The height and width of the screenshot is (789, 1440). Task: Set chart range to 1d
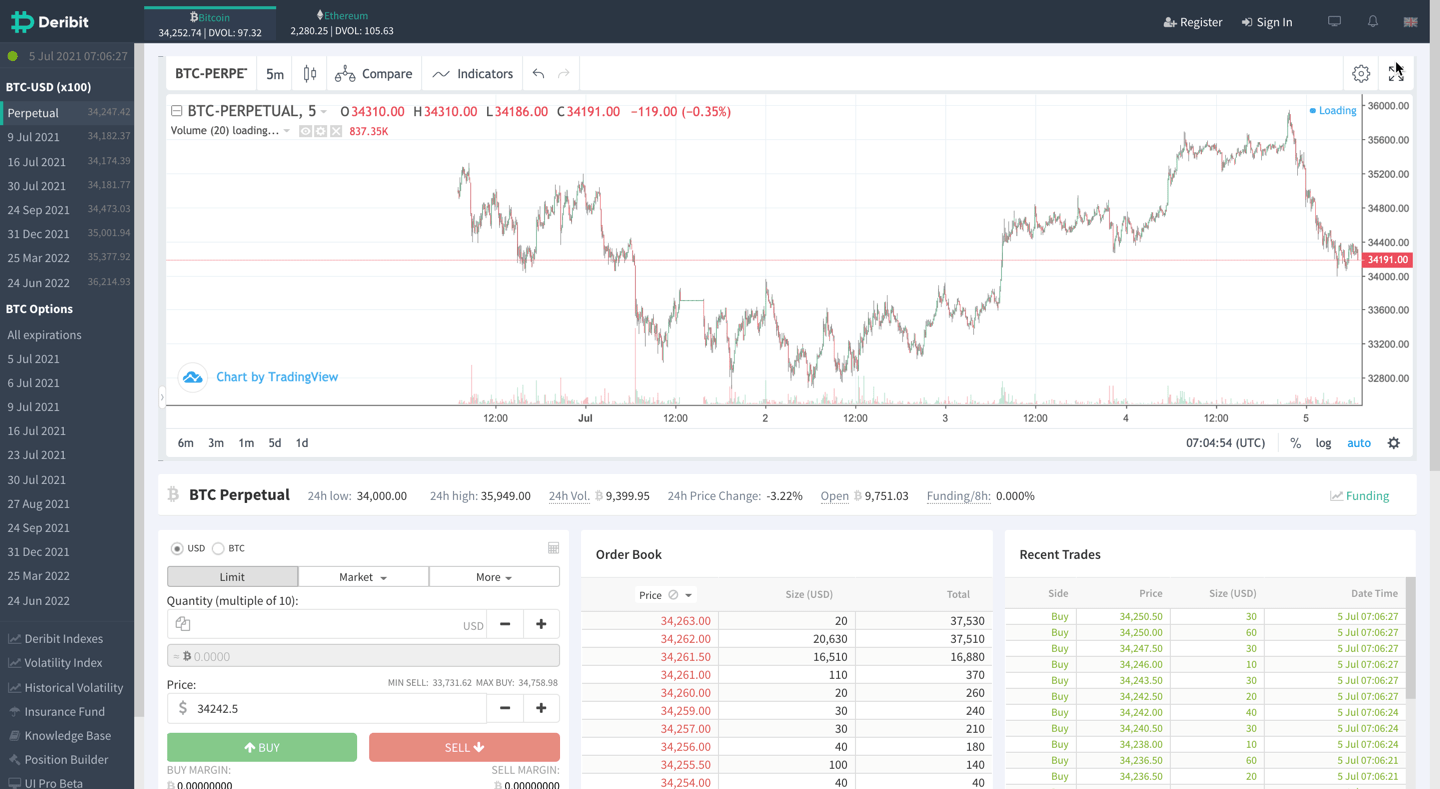point(302,443)
